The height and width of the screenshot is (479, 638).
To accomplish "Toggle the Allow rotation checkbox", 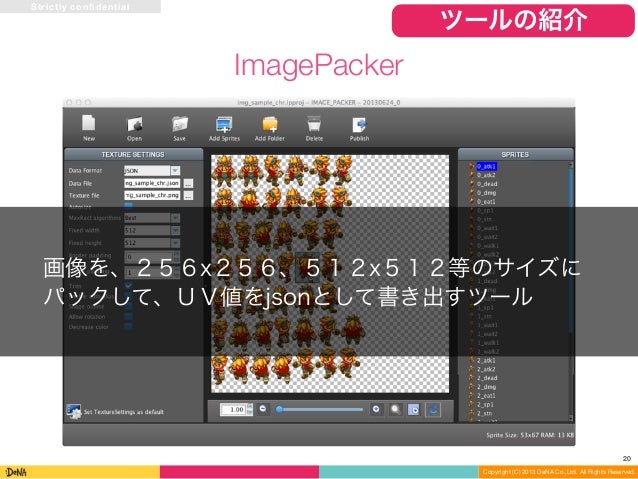I will pyautogui.click(x=128, y=317).
